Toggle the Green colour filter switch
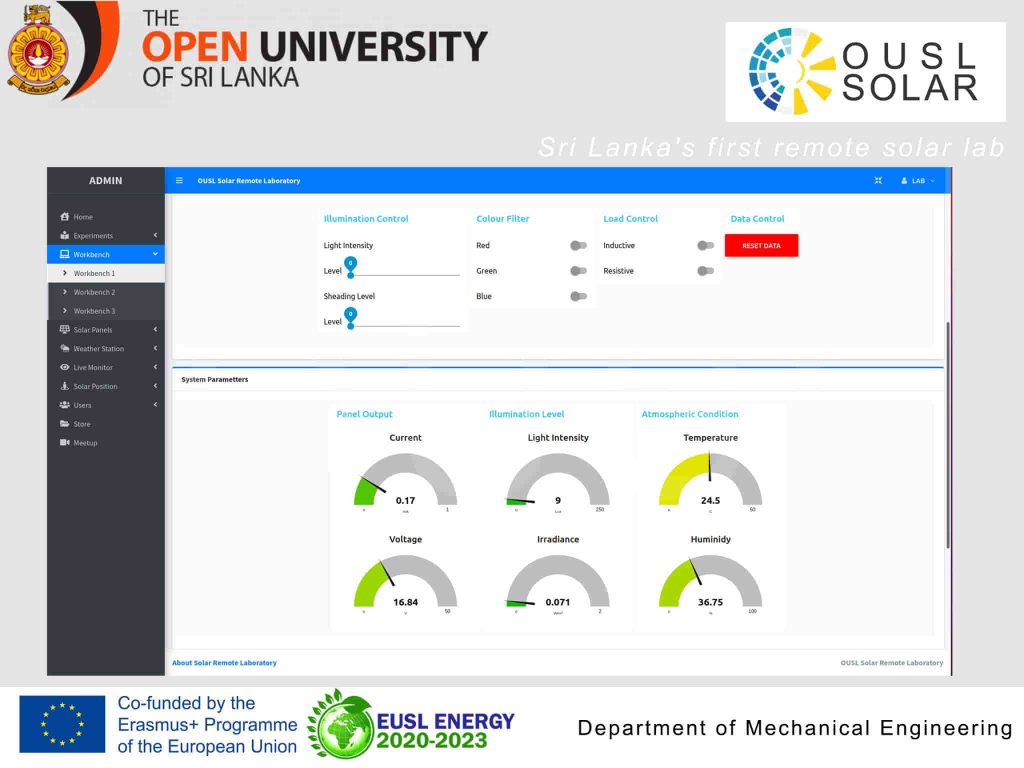This screenshot has height=768, width=1024. coord(578,271)
